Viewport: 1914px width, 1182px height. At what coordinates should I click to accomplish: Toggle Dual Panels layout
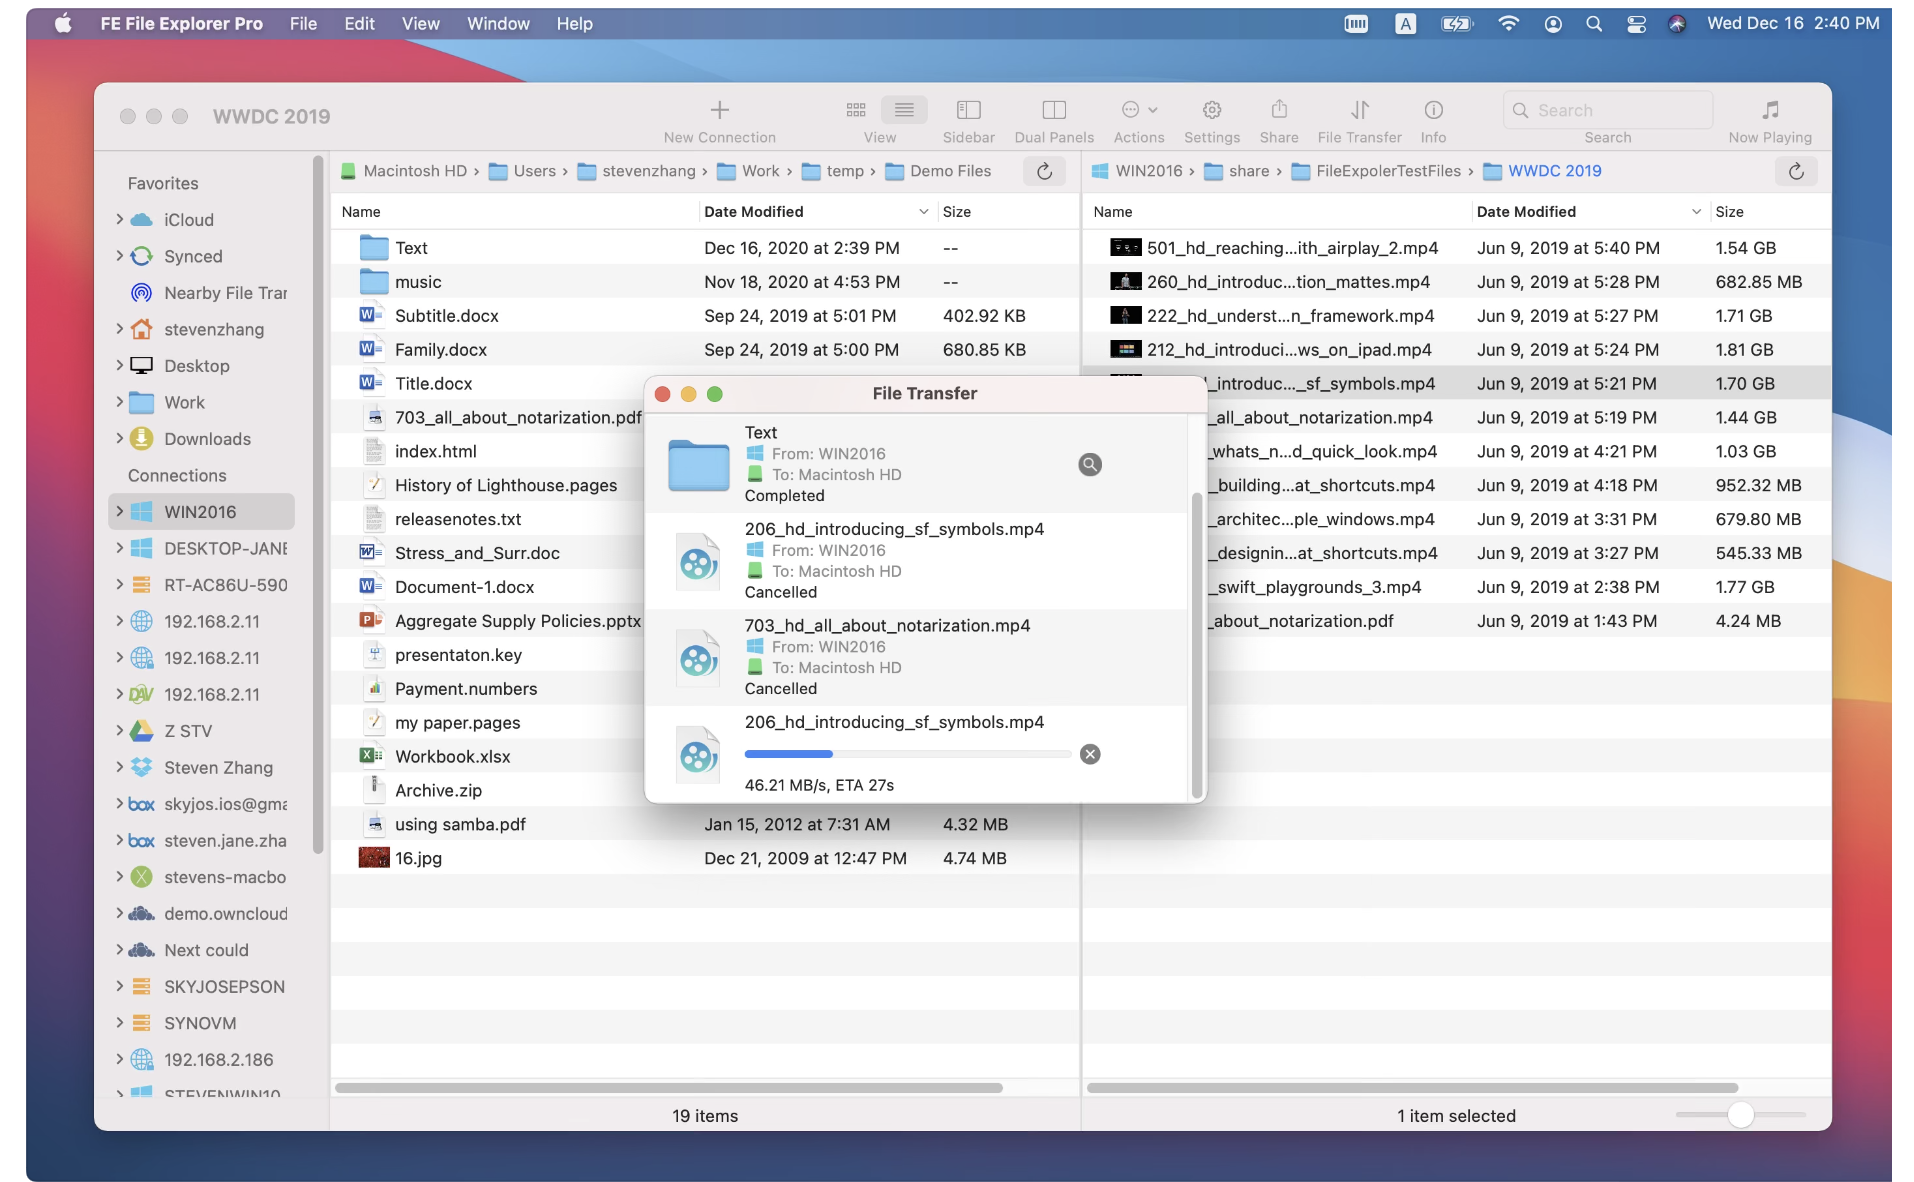click(1053, 110)
